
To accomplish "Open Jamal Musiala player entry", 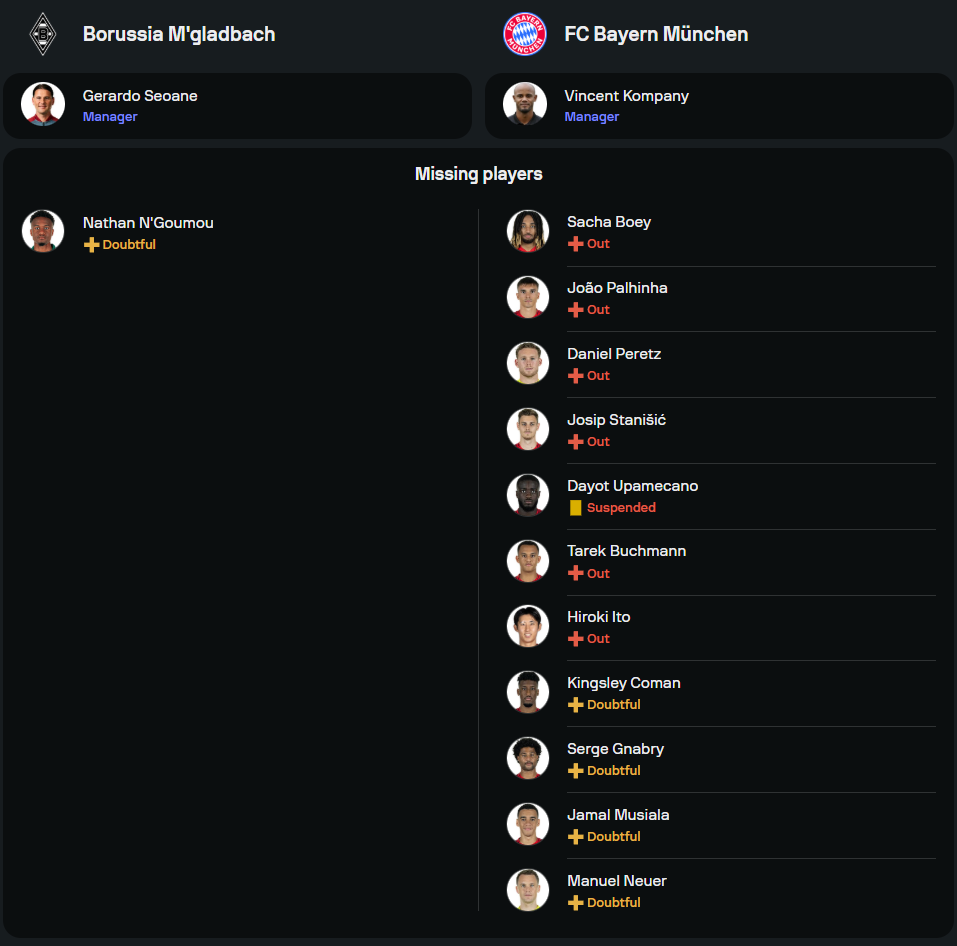I will (618, 815).
